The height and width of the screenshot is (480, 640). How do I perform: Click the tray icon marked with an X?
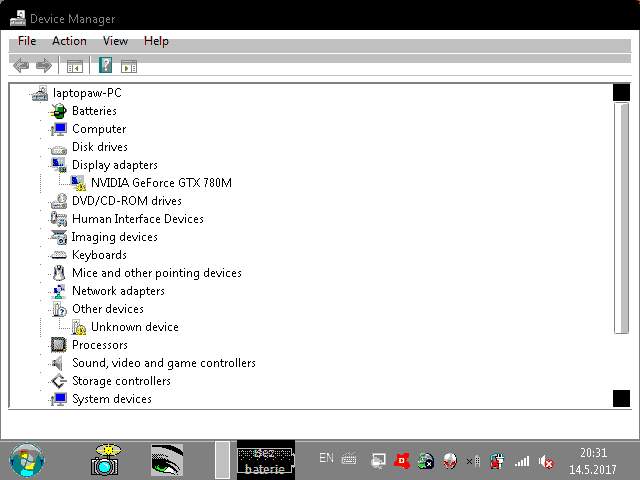(473, 462)
